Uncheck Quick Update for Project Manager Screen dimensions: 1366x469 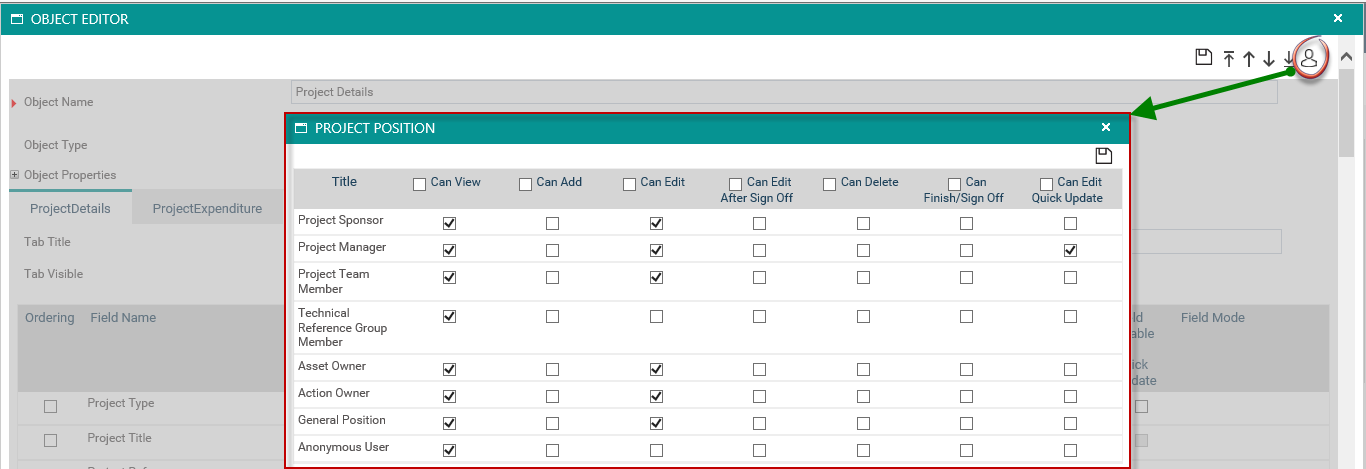(1070, 250)
